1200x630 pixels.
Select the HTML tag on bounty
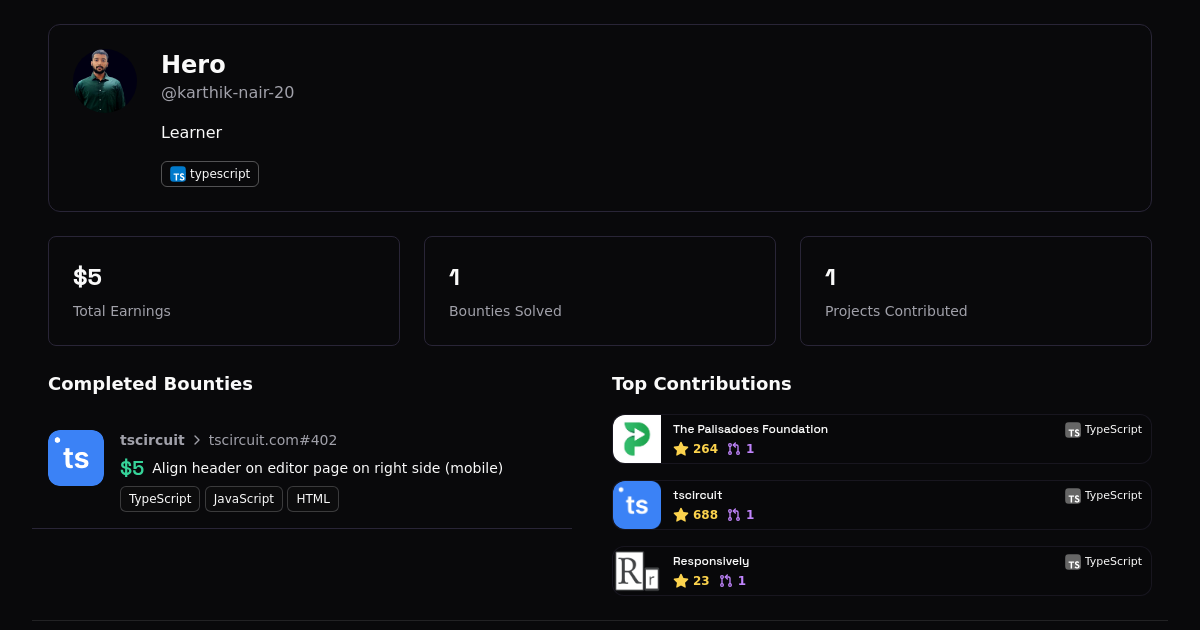(313, 499)
